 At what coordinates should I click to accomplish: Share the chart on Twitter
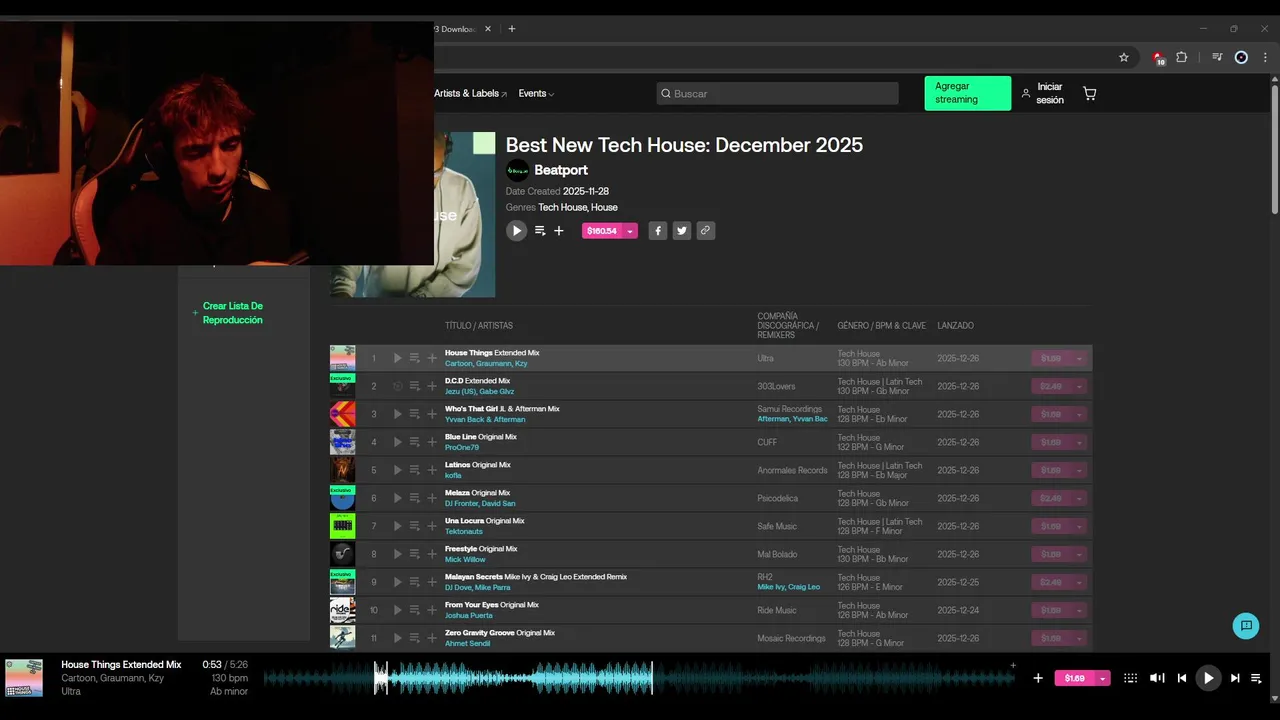pyautogui.click(x=682, y=231)
